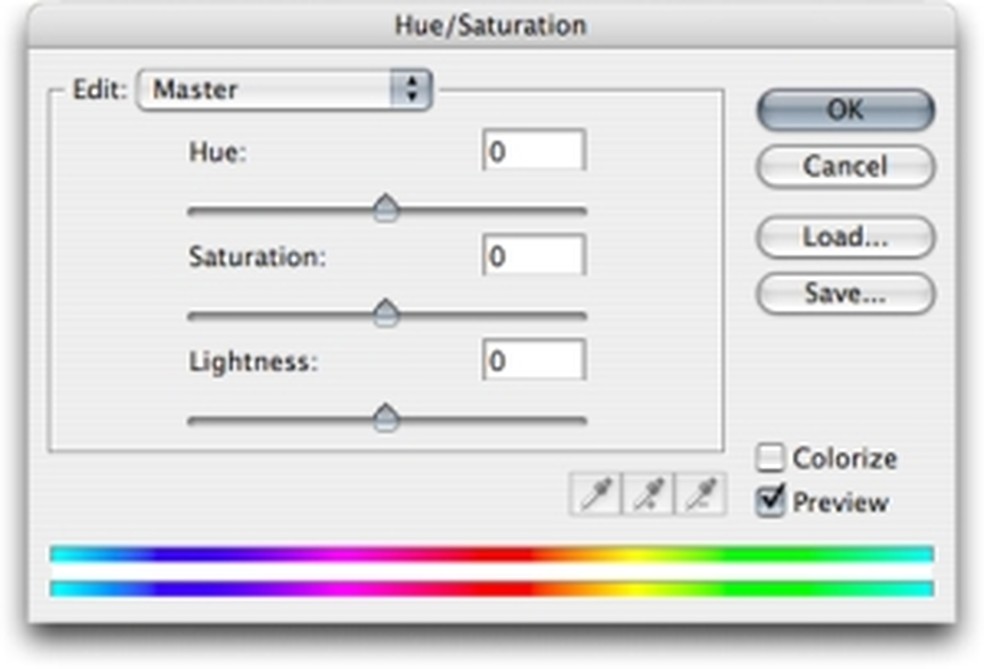Click the Saturation slider handle
Screen dimensions: 984x669
tap(387, 312)
